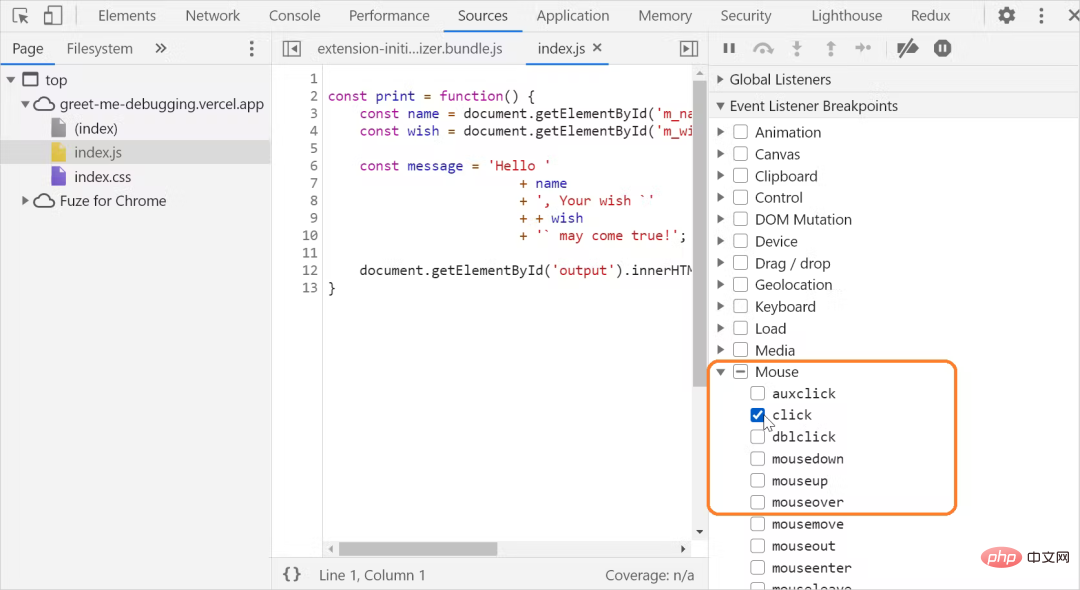Switch to the Elements panel
The height and width of the screenshot is (590, 1080).
tap(127, 15)
